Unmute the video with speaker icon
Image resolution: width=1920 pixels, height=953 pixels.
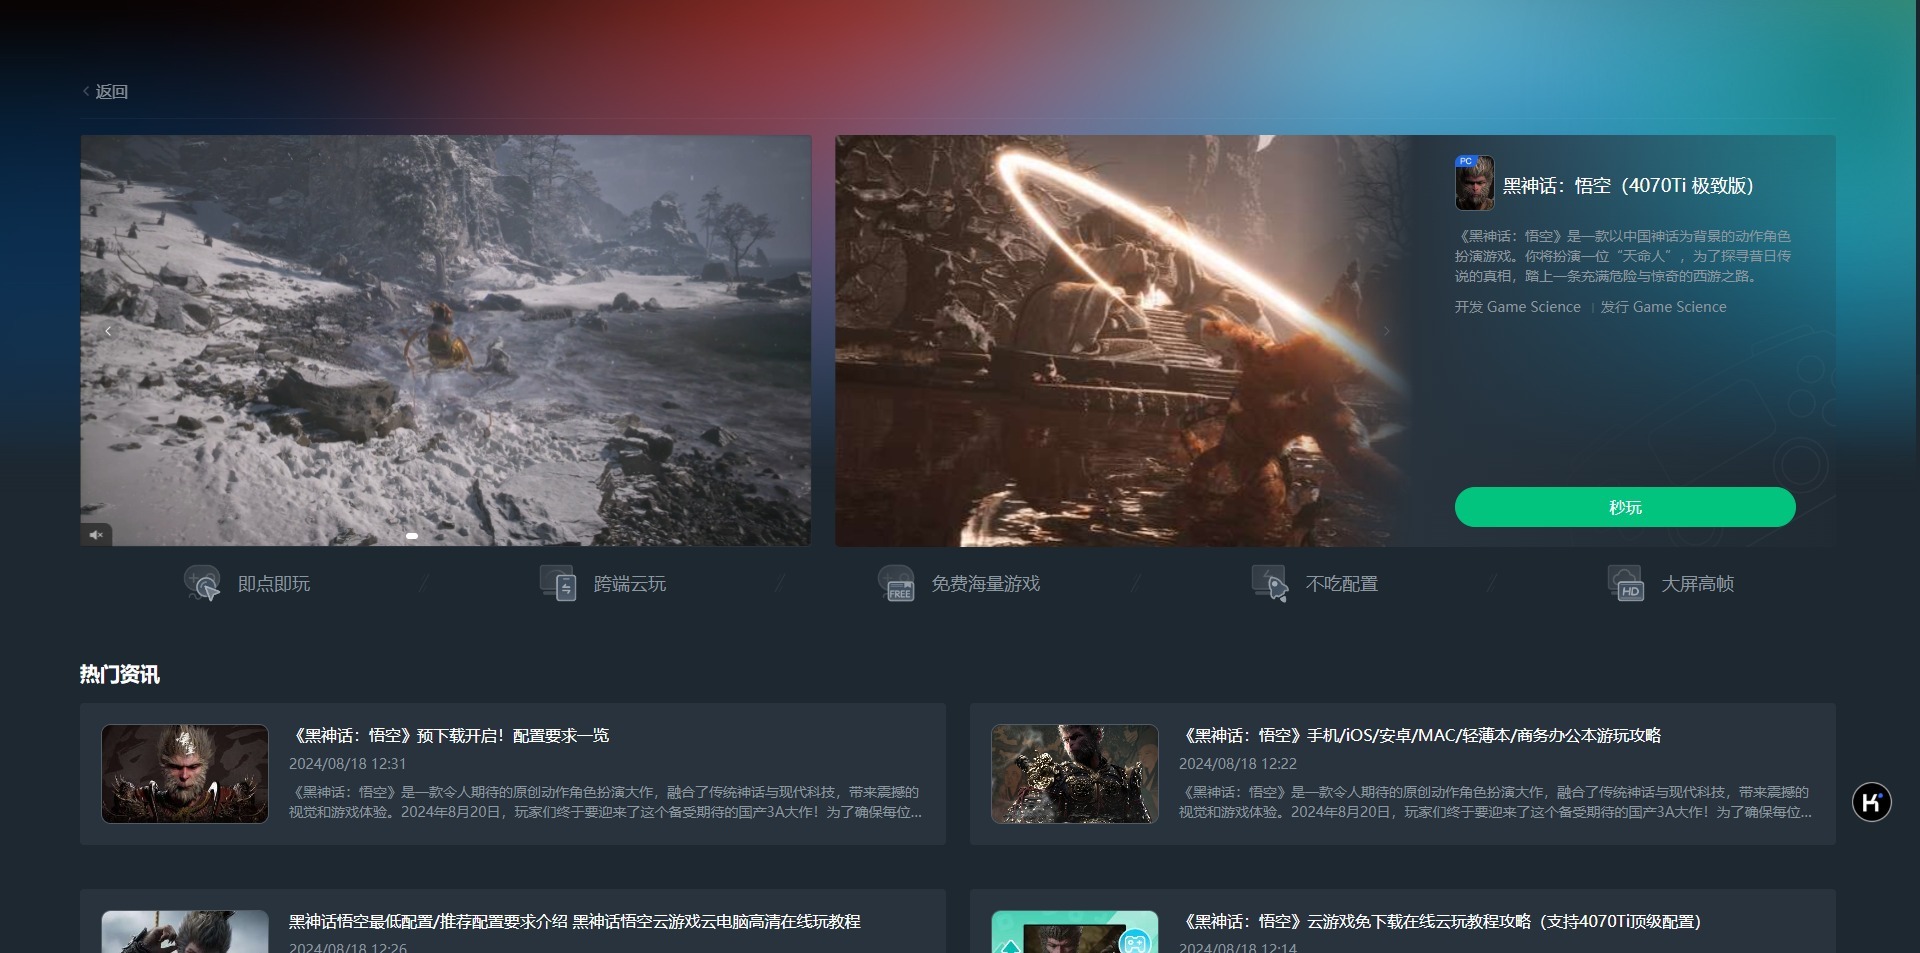(x=96, y=535)
